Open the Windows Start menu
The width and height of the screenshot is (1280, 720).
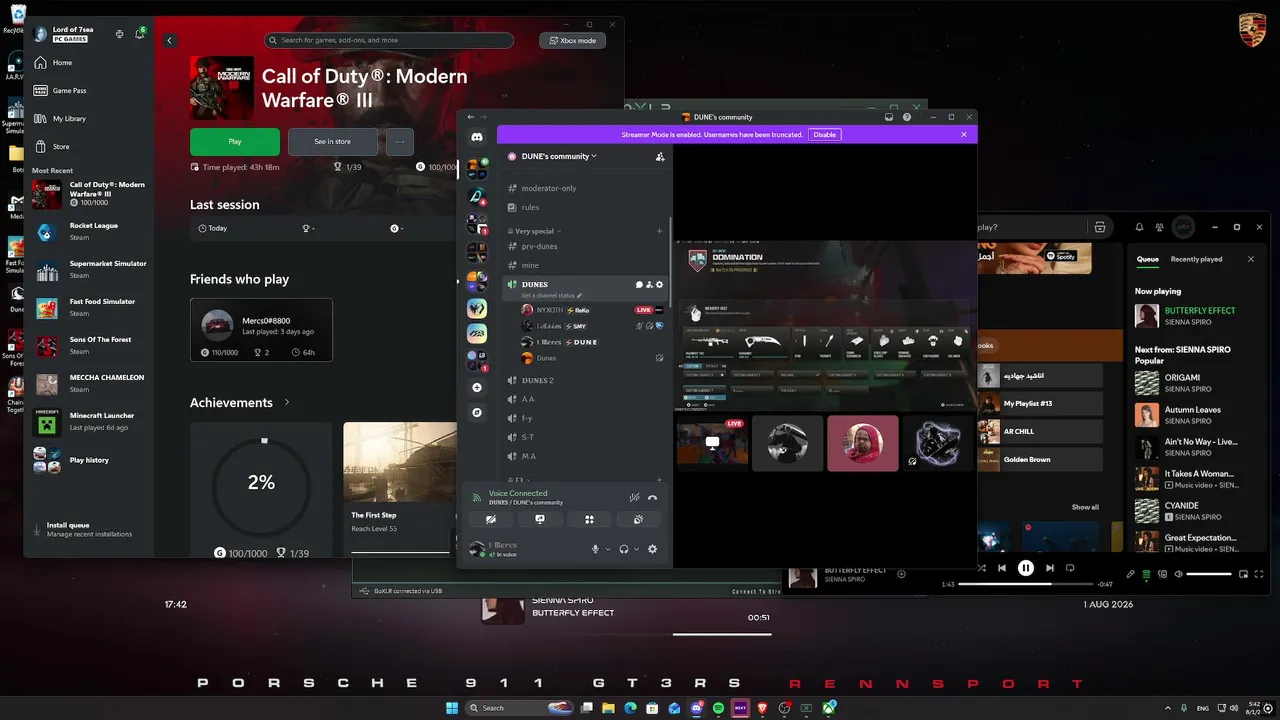pyautogui.click(x=452, y=708)
